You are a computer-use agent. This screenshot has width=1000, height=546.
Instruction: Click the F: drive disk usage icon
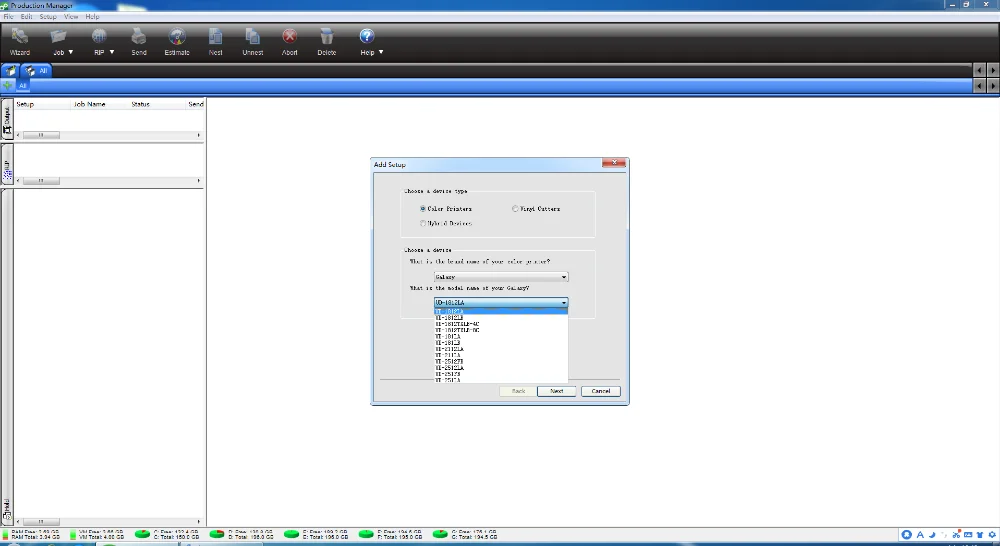[366, 534]
